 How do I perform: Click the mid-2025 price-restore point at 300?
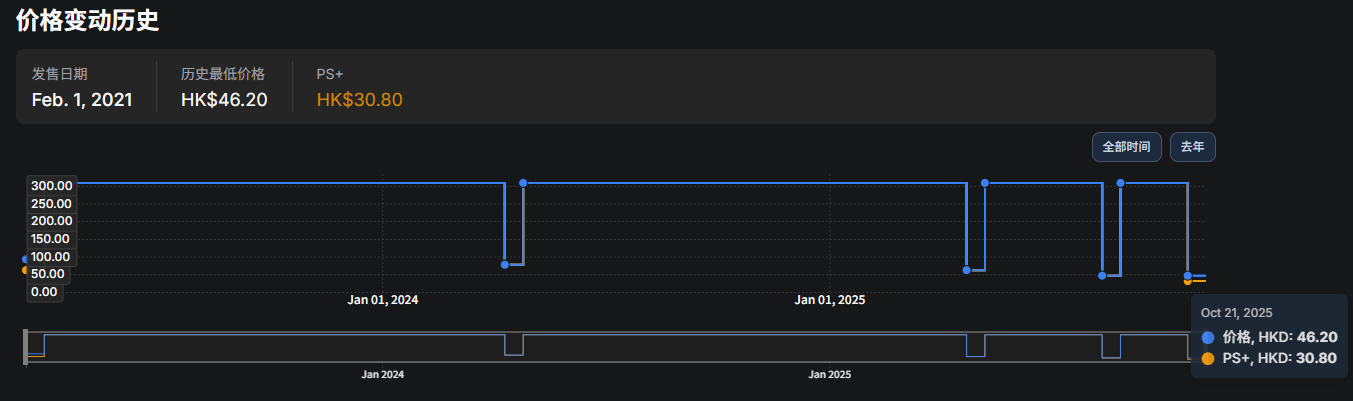click(x=985, y=183)
